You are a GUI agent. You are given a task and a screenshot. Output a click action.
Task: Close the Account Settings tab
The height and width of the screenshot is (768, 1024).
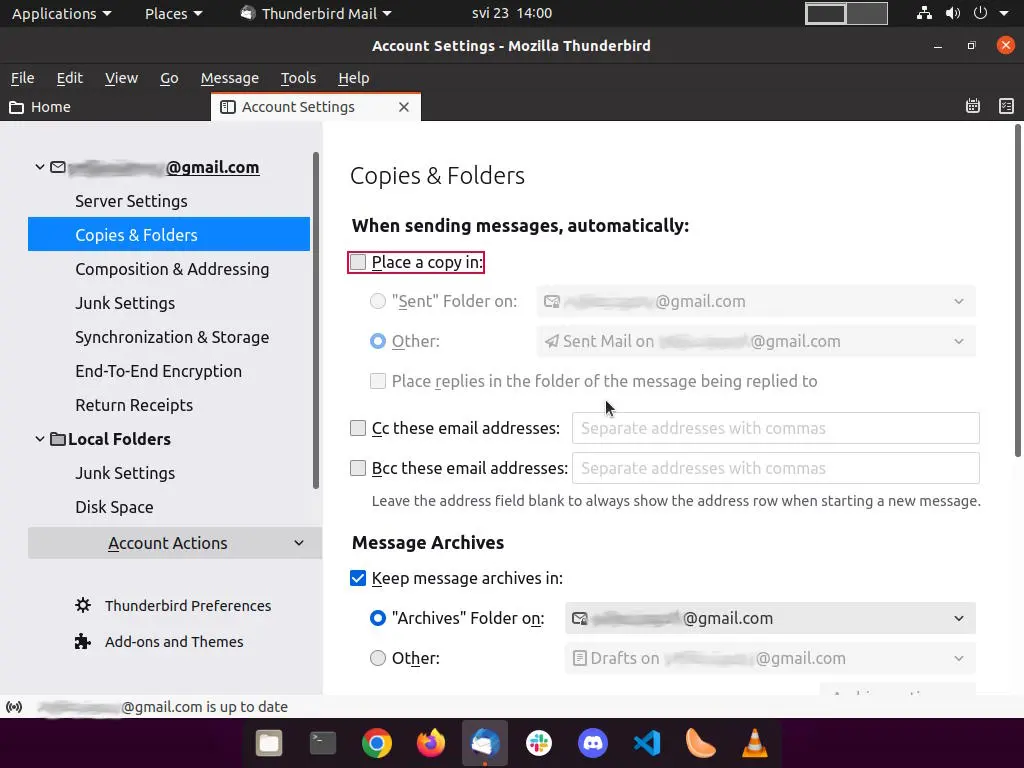pyautogui.click(x=404, y=107)
